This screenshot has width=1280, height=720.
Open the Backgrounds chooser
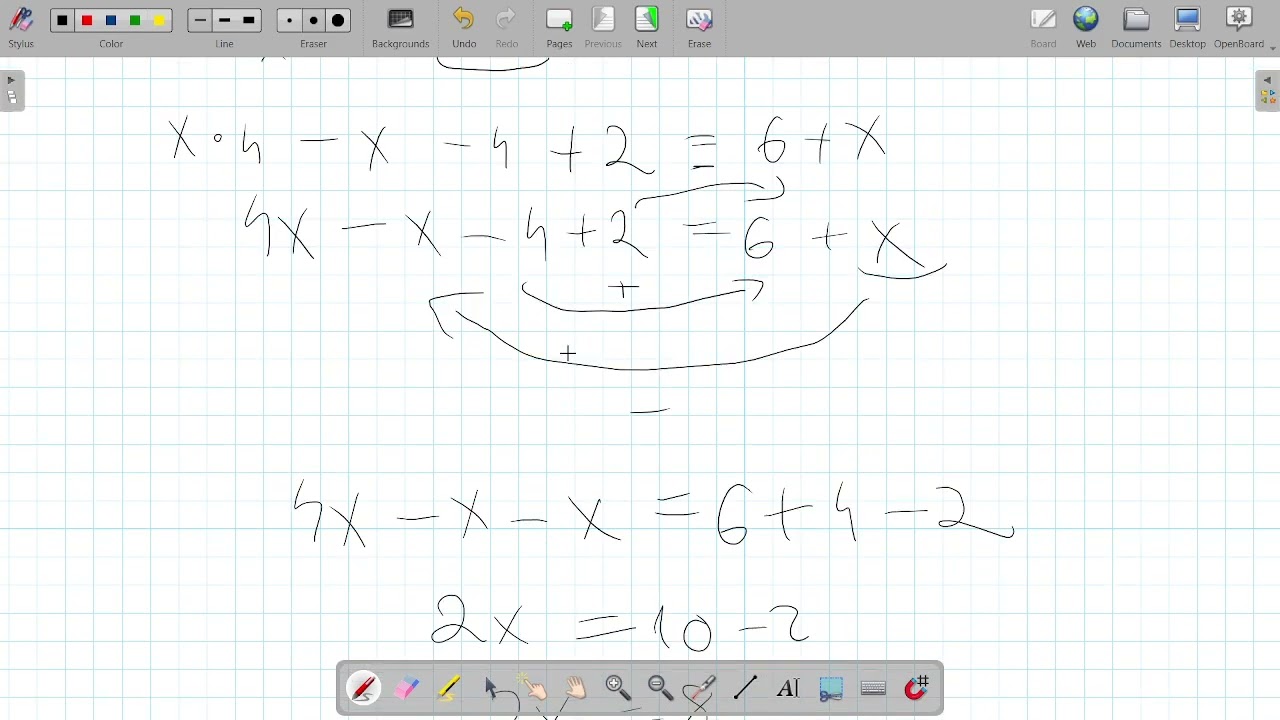point(400,27)
